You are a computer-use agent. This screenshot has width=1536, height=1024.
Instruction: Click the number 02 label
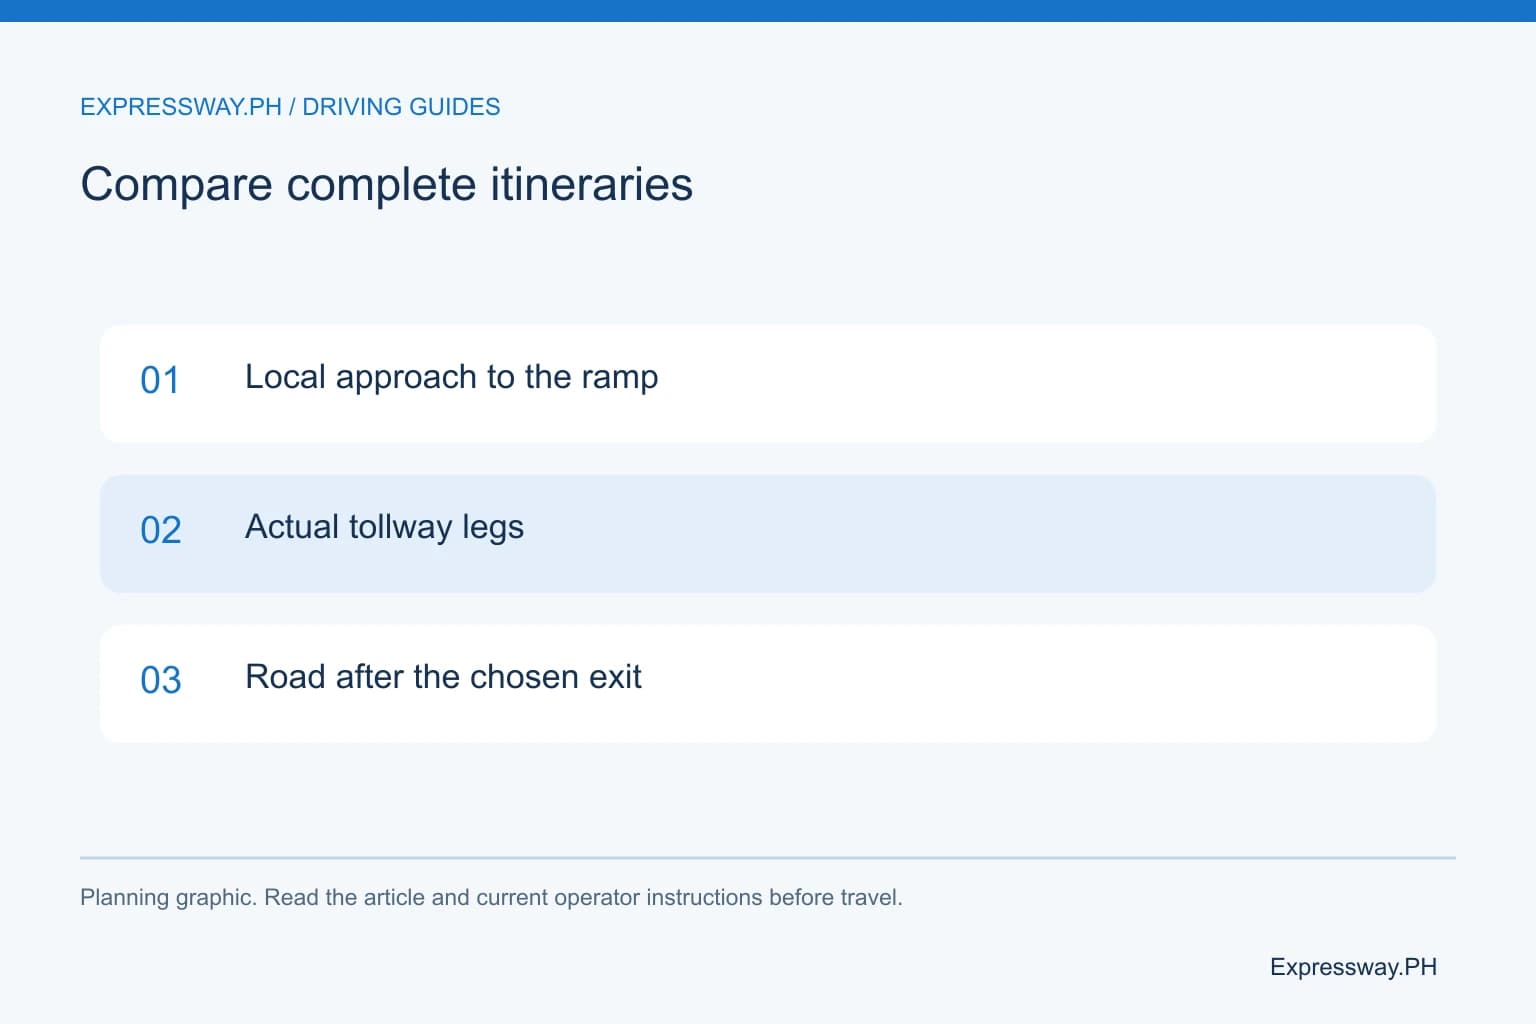coord(160,530)
